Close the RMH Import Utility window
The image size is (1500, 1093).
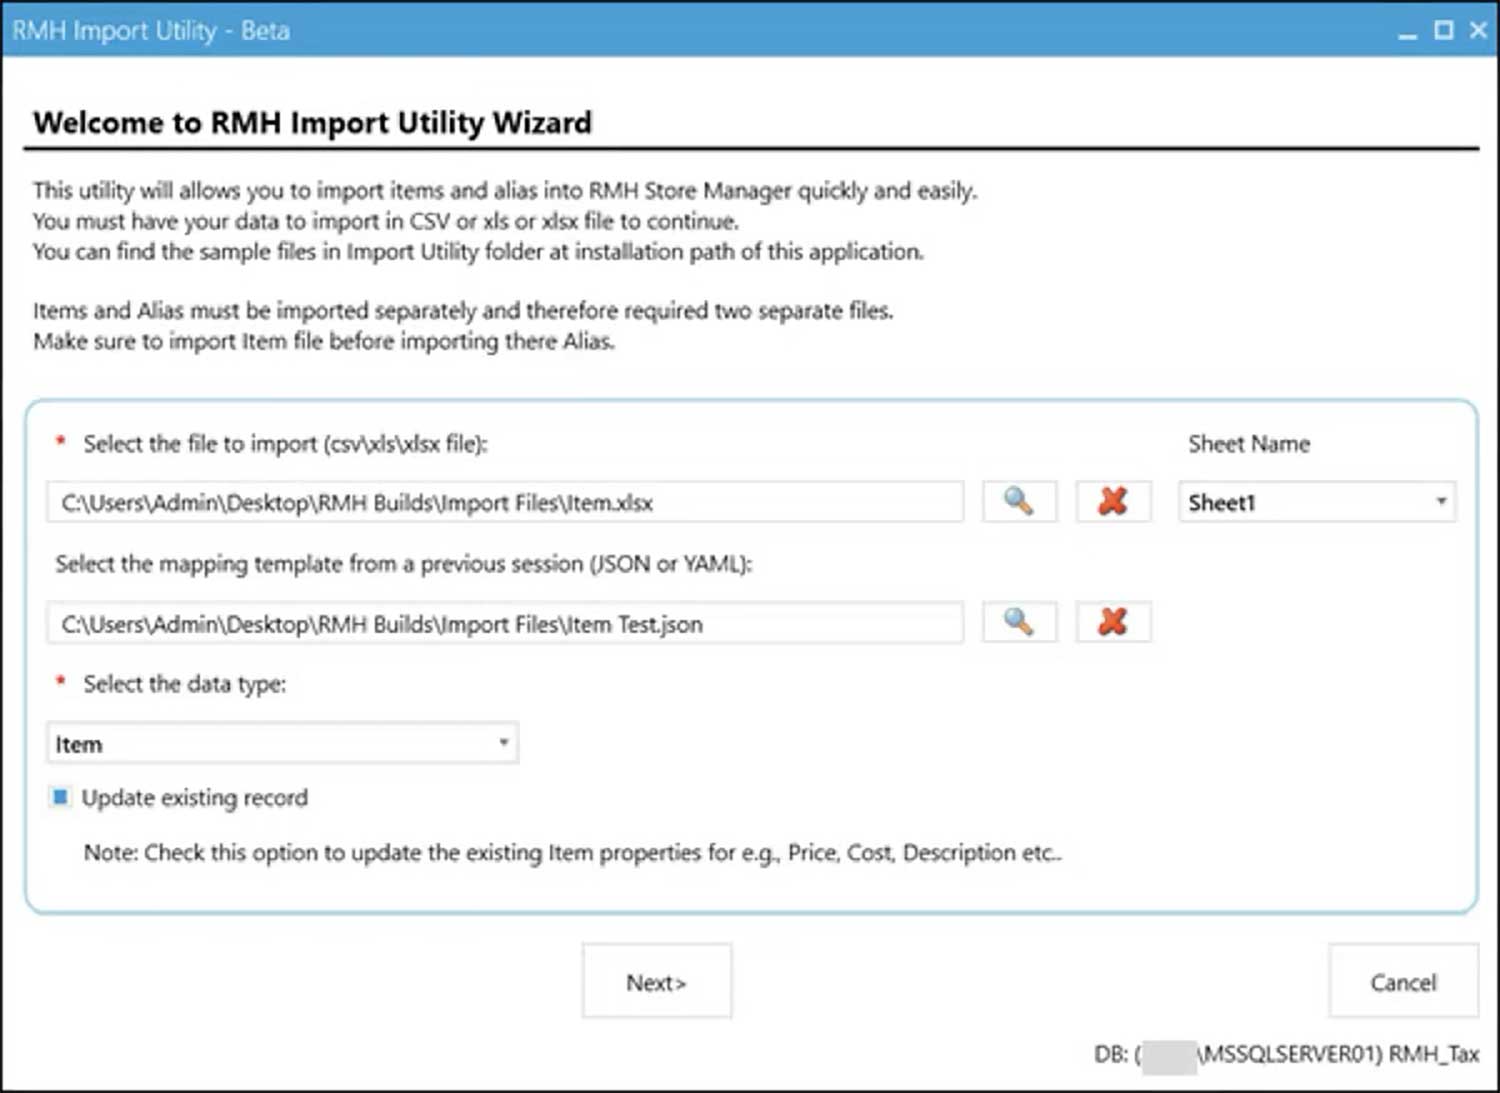pos(1478,30)
